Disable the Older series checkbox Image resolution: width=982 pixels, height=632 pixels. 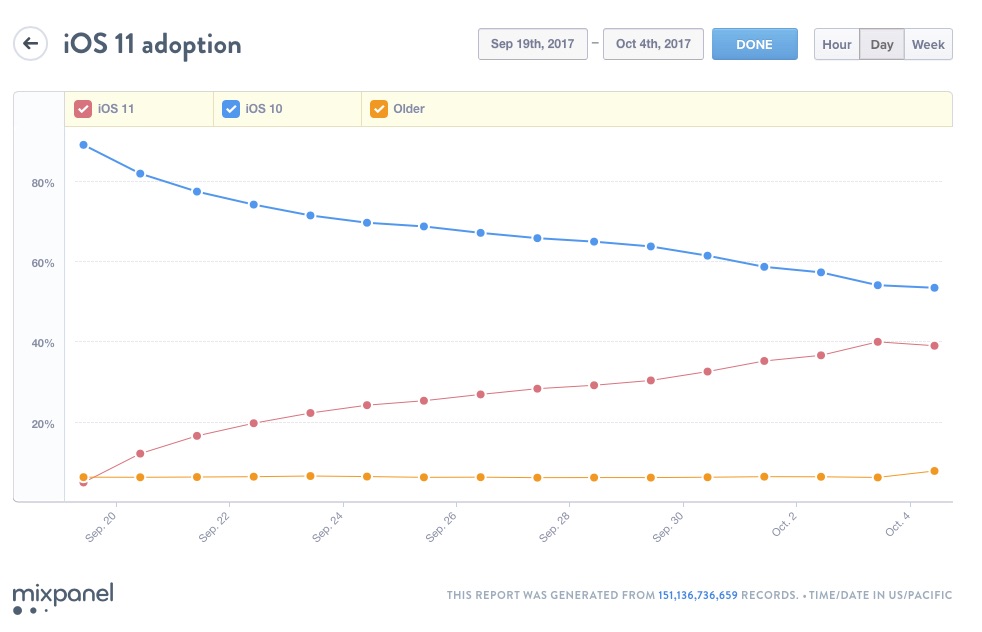point(379,109)
